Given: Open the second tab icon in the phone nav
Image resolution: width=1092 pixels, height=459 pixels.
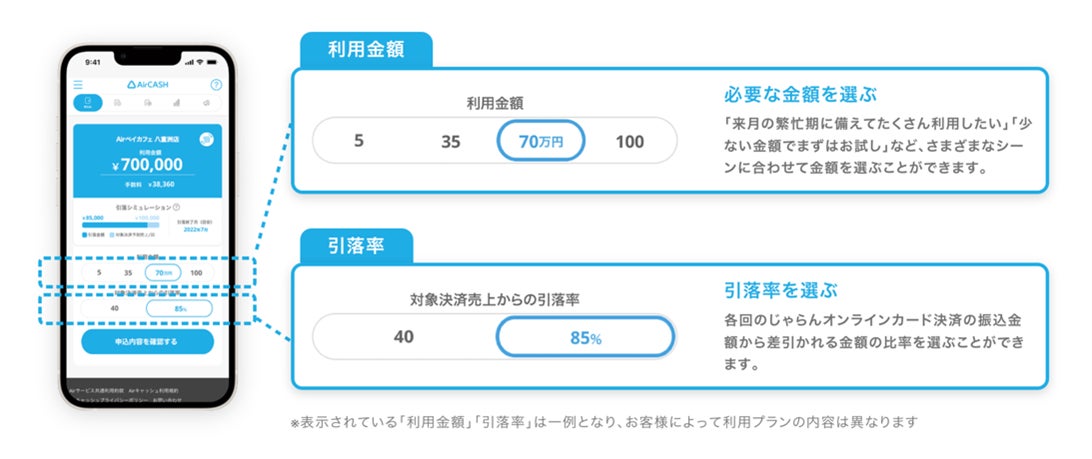Looking at the screenshot, I should [118, 102].
